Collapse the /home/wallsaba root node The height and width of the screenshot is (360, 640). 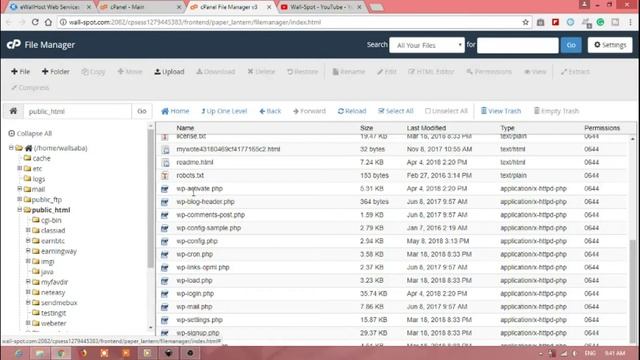(11, 148)
